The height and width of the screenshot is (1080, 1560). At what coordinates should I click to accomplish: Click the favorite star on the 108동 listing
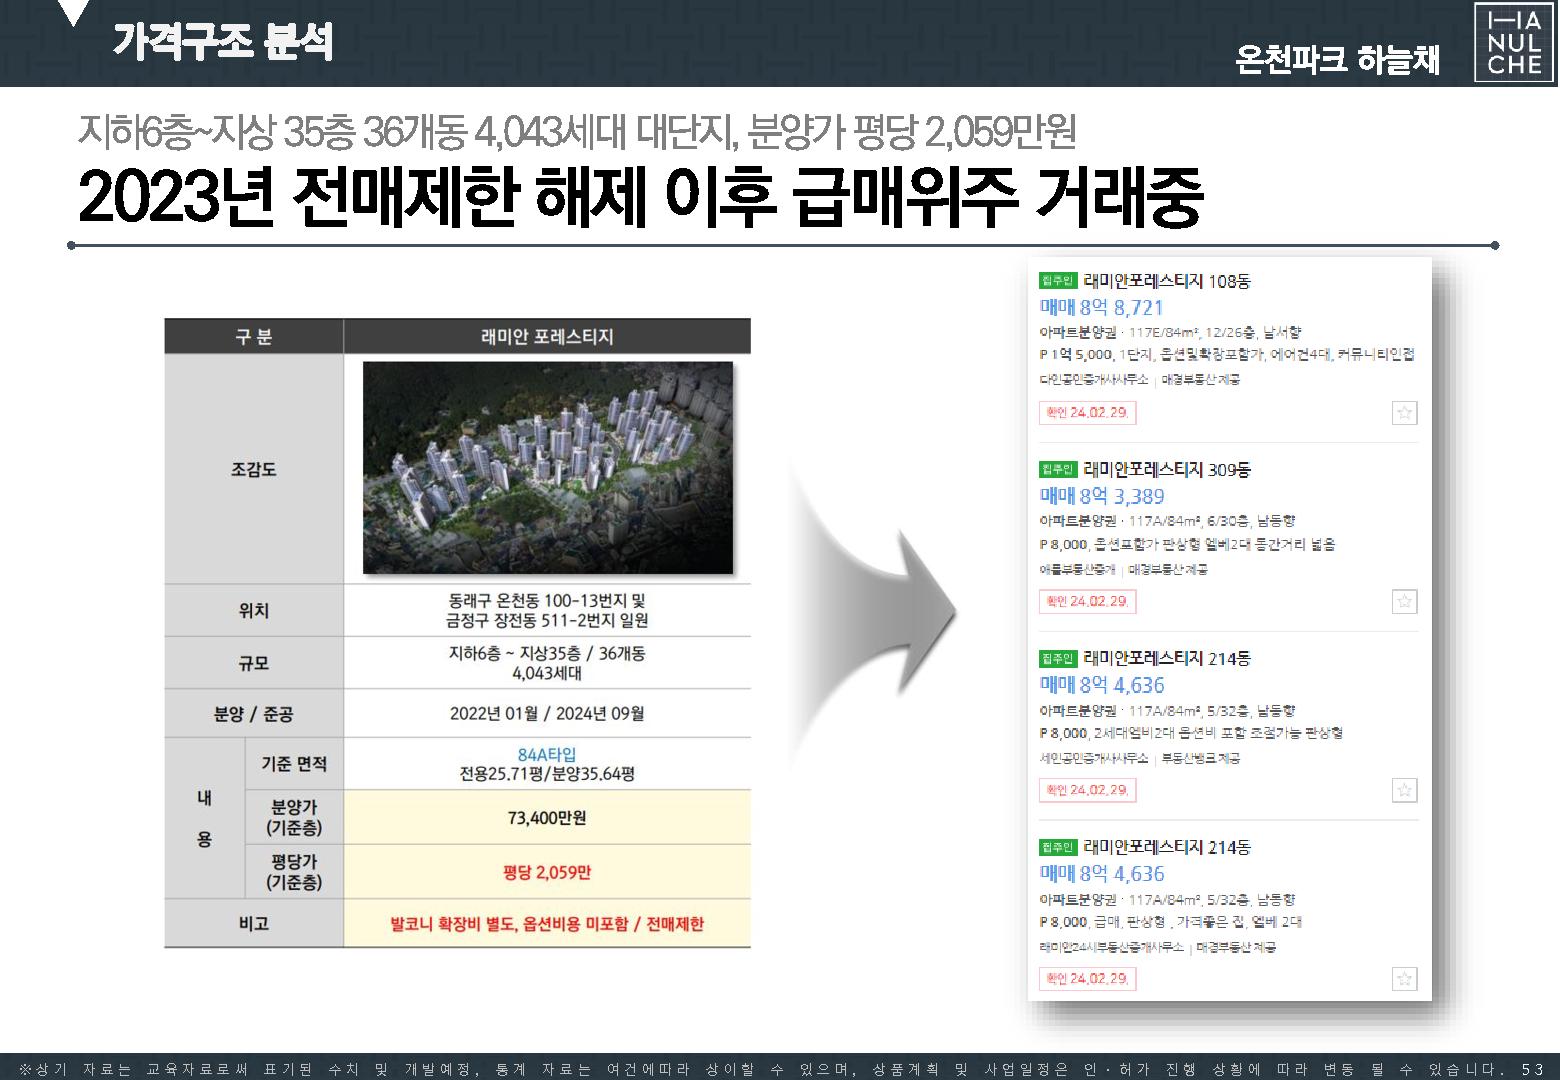[x=1404, y=413]
